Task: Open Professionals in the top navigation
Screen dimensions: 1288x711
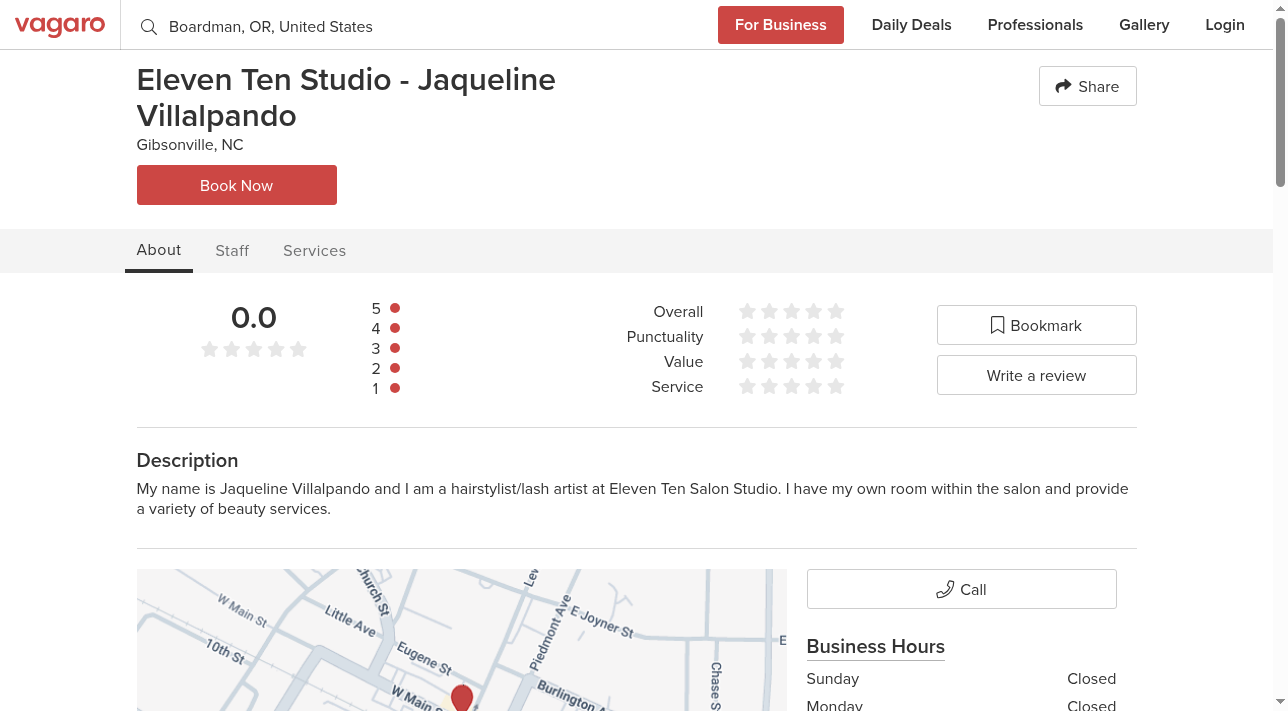Action: point(1035,25)
